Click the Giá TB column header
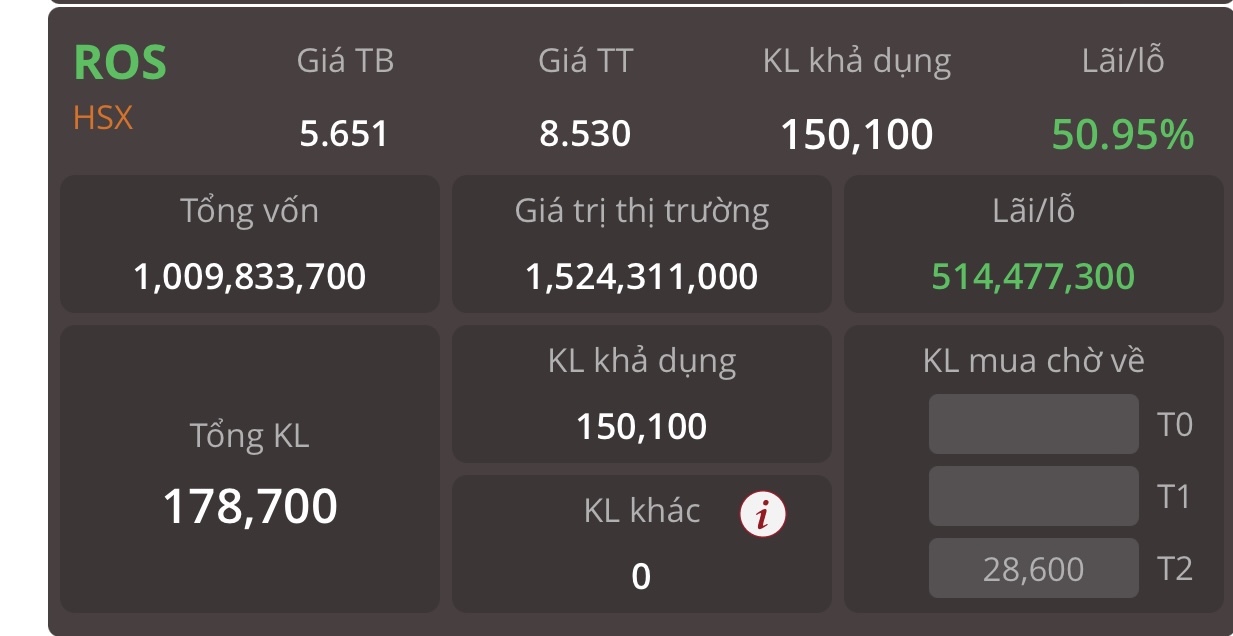 tap(345, 61)
